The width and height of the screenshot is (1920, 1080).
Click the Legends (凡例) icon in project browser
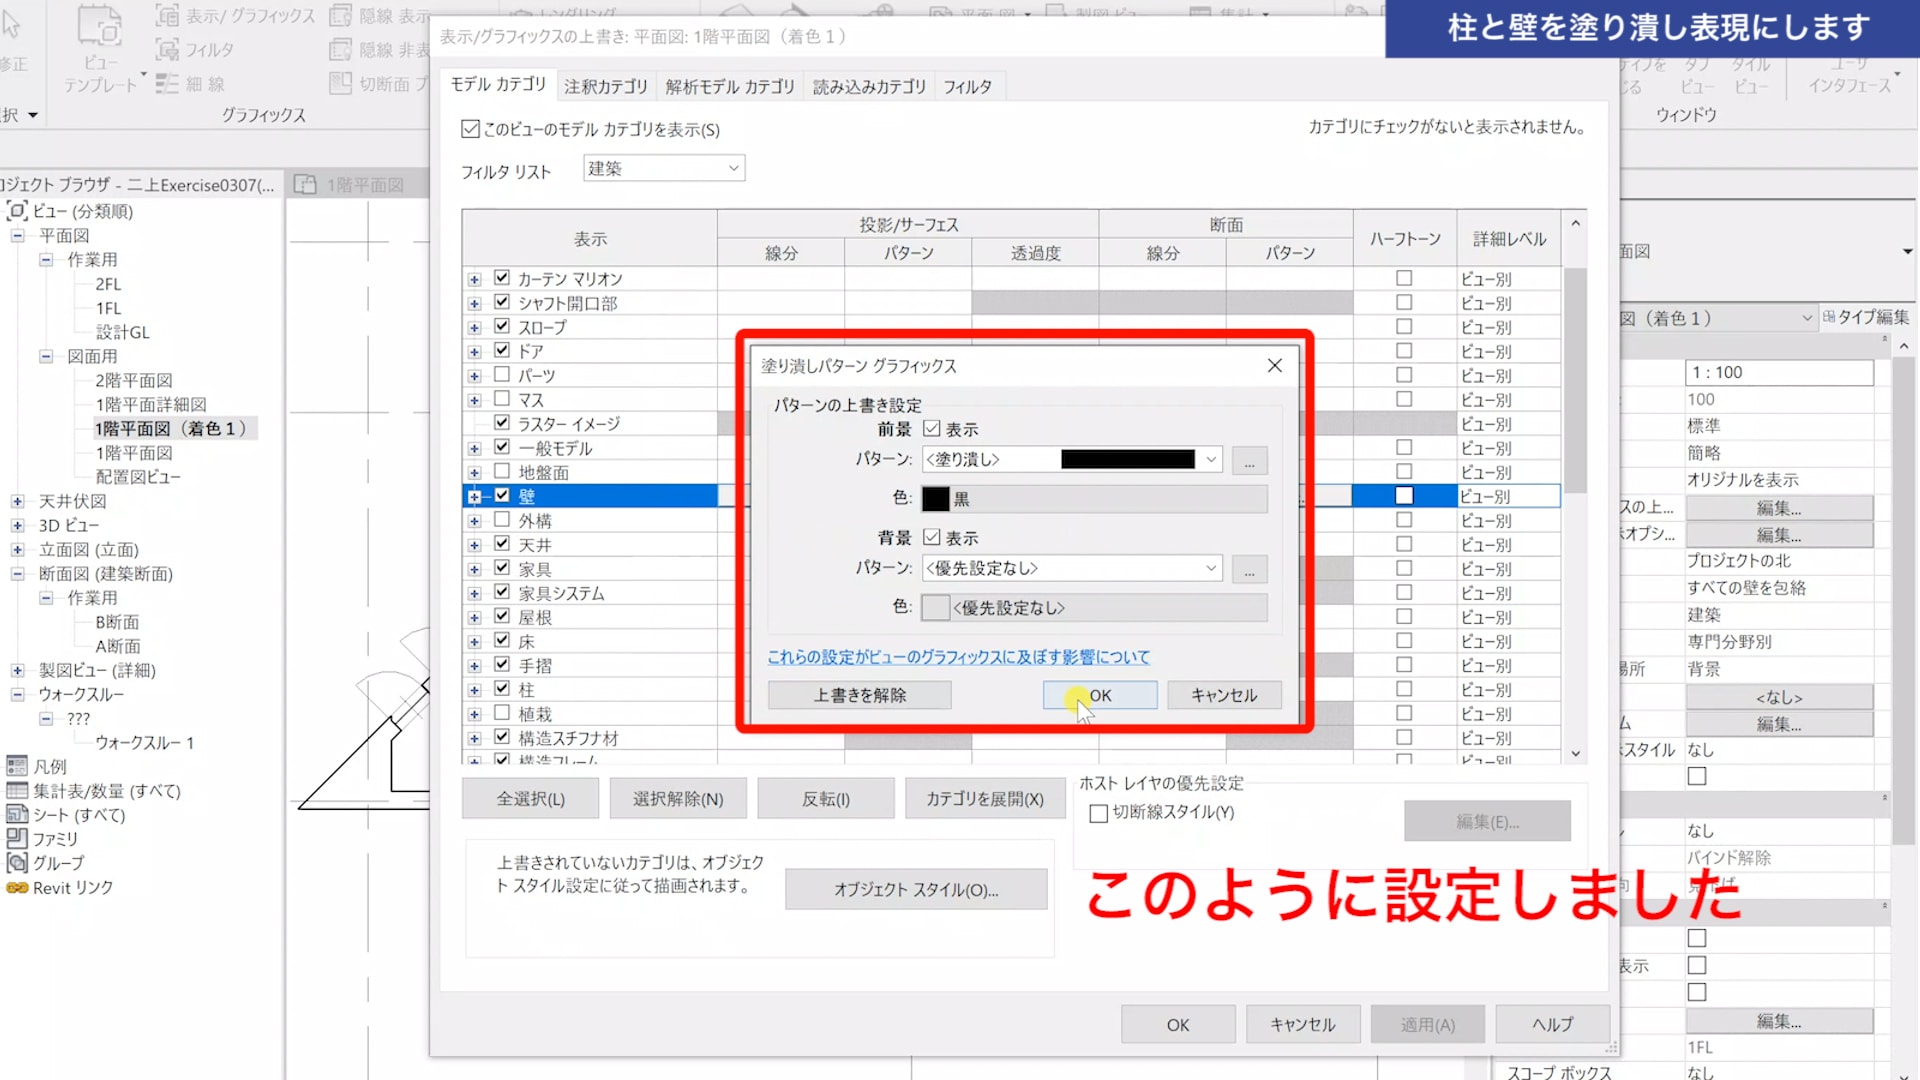pyautogui.click(x=17, y=766)
